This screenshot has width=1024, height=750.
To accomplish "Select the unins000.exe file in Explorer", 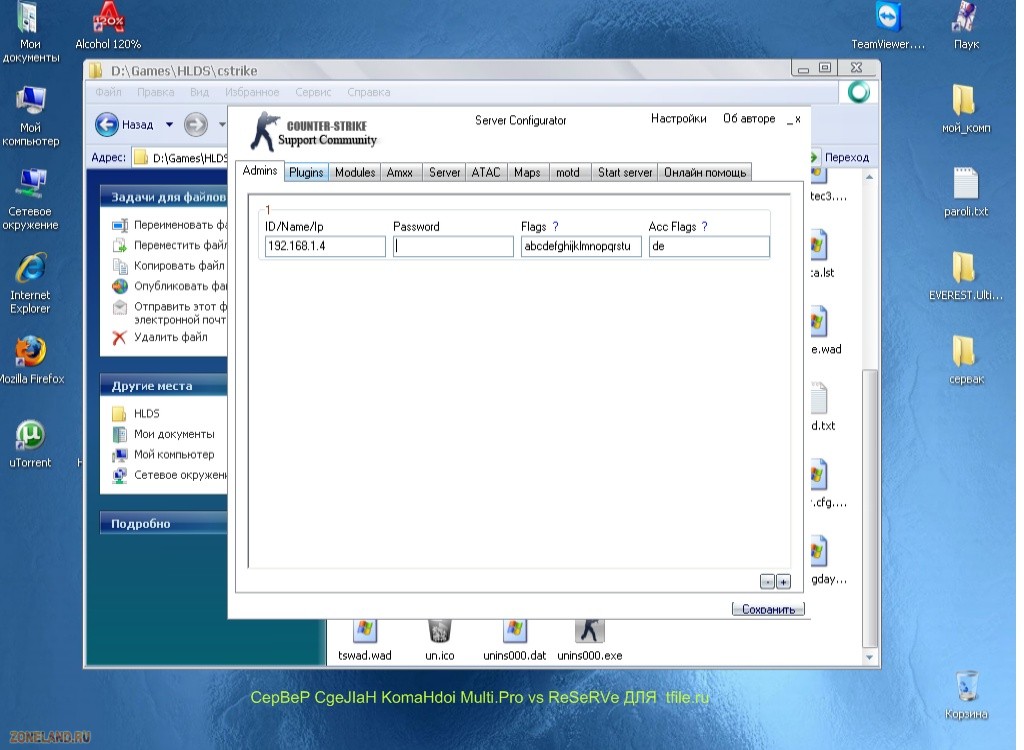I will coord(590,641).
